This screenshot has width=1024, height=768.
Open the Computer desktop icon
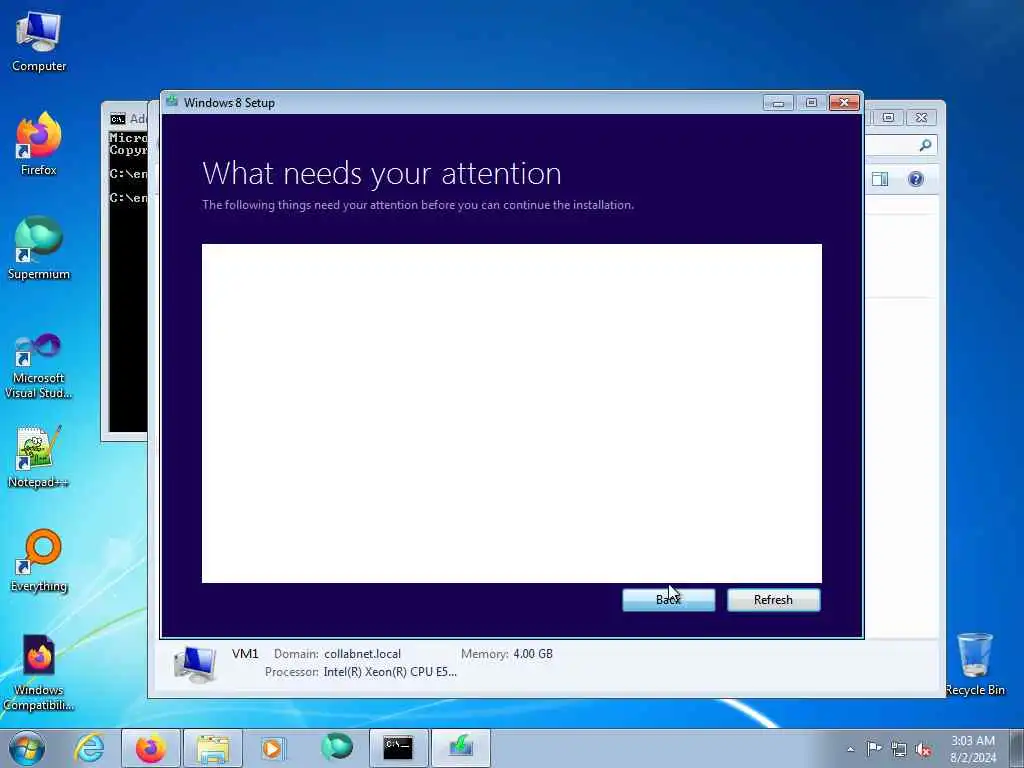click(39, 41)
